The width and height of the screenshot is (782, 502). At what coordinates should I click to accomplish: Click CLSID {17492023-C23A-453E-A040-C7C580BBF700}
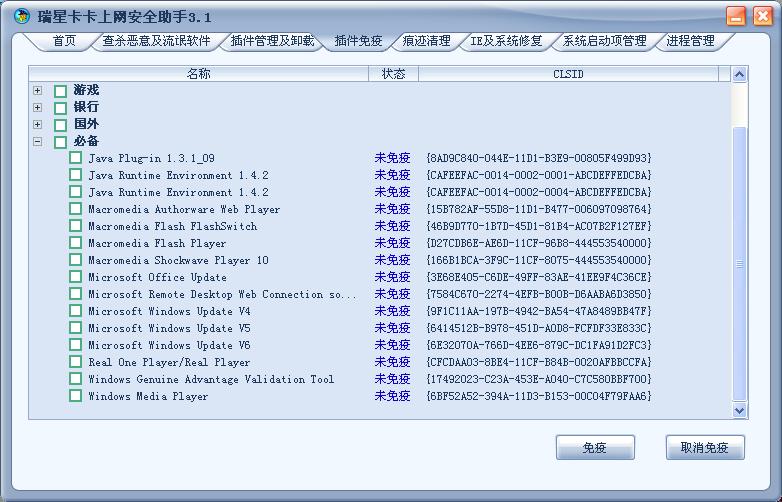pyautogui.click(x=539, y=379)
